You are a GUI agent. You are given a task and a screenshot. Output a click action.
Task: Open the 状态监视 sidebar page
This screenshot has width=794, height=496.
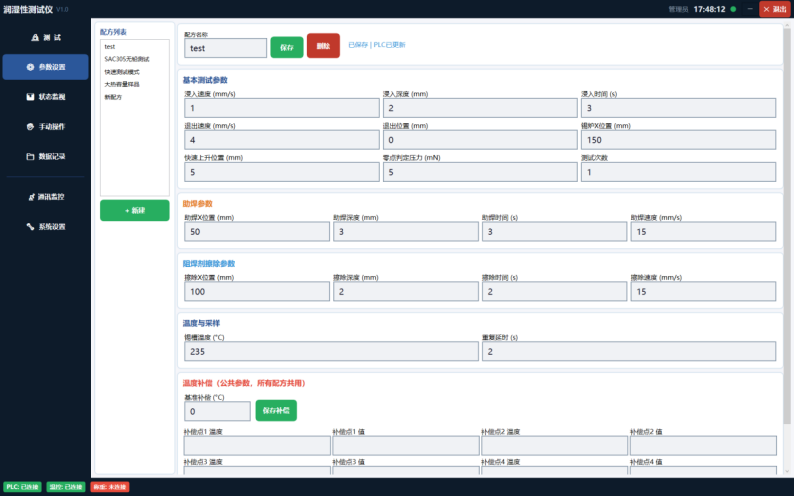[x=45, y=97]
